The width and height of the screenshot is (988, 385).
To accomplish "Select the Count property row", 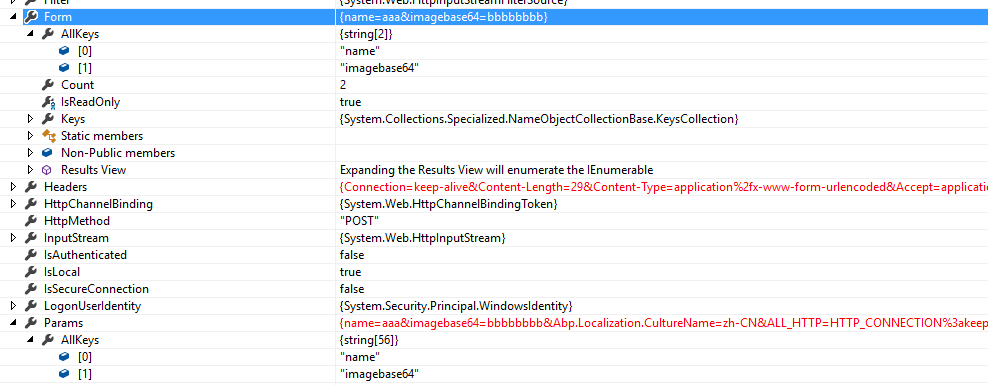I will coord(78,85).
